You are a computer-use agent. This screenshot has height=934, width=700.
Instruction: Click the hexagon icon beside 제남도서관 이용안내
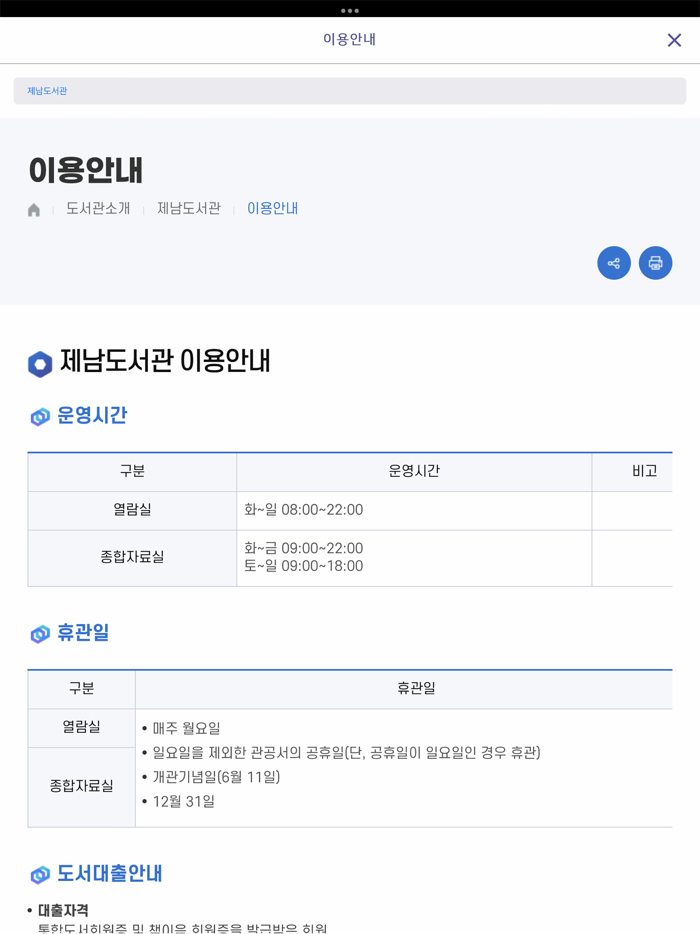tap(38, 363)
